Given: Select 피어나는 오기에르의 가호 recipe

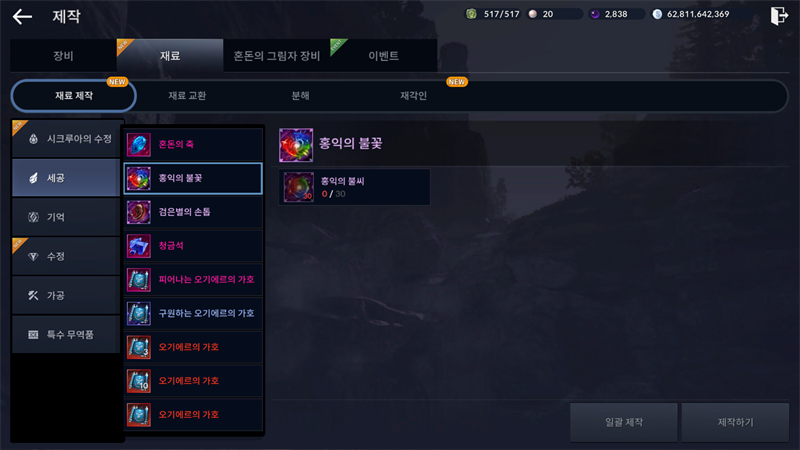Looking at the screenshot, I should 193,280.
